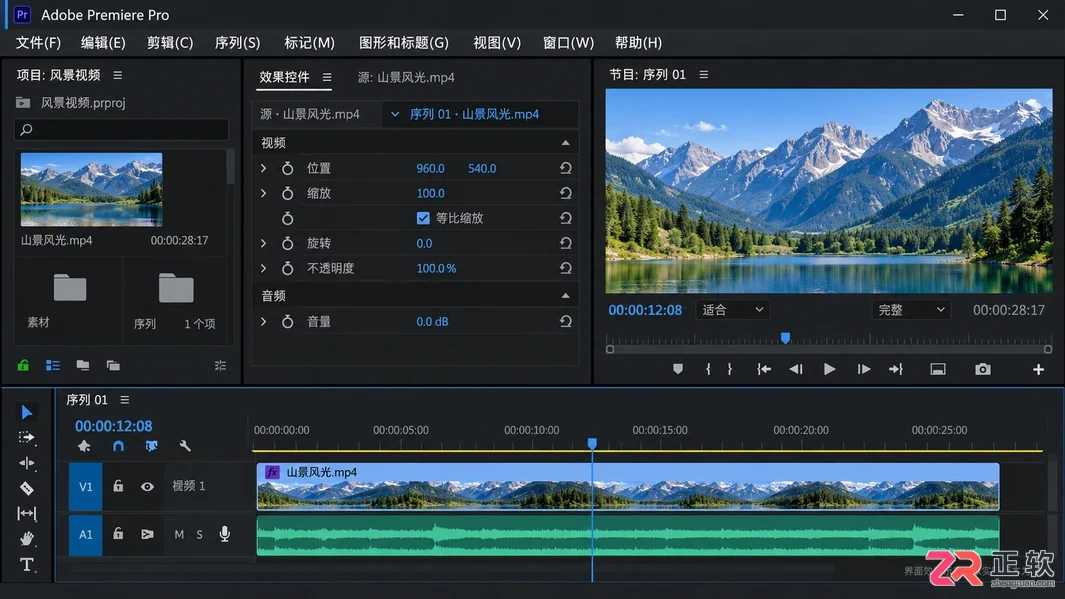Select the Hand tool
The image size is (1065, 599).
26,539
